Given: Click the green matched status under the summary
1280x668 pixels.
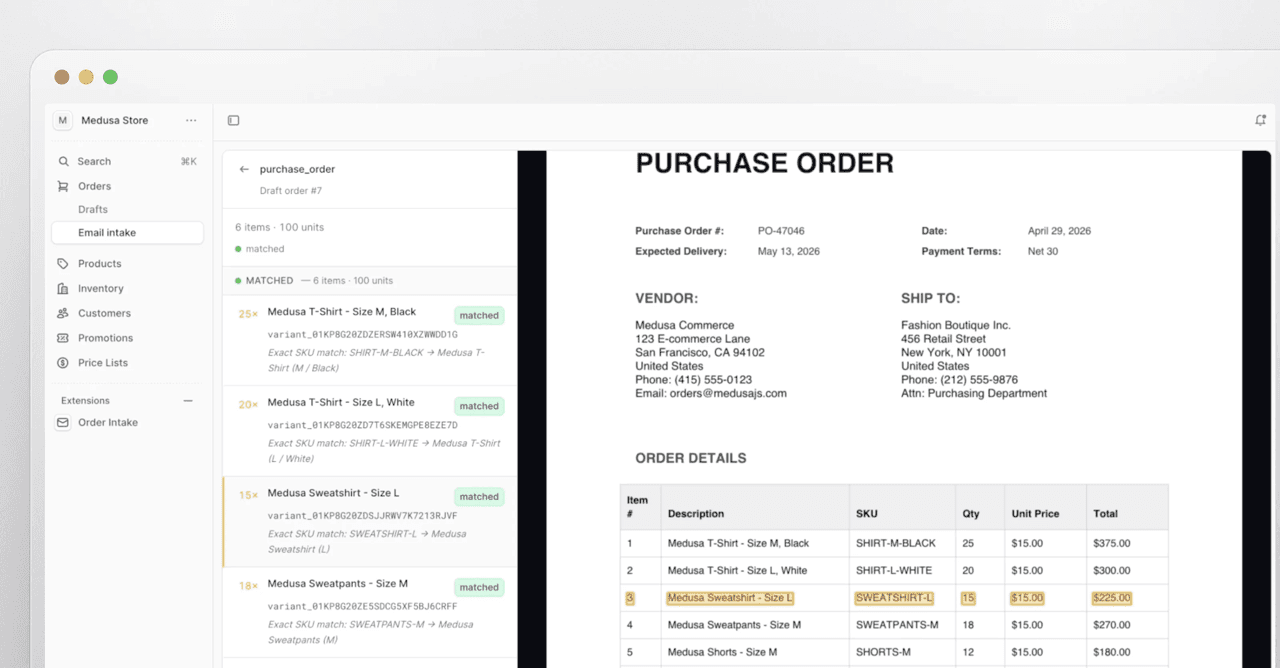Looking at the screenshot, I should pos(260,249).
